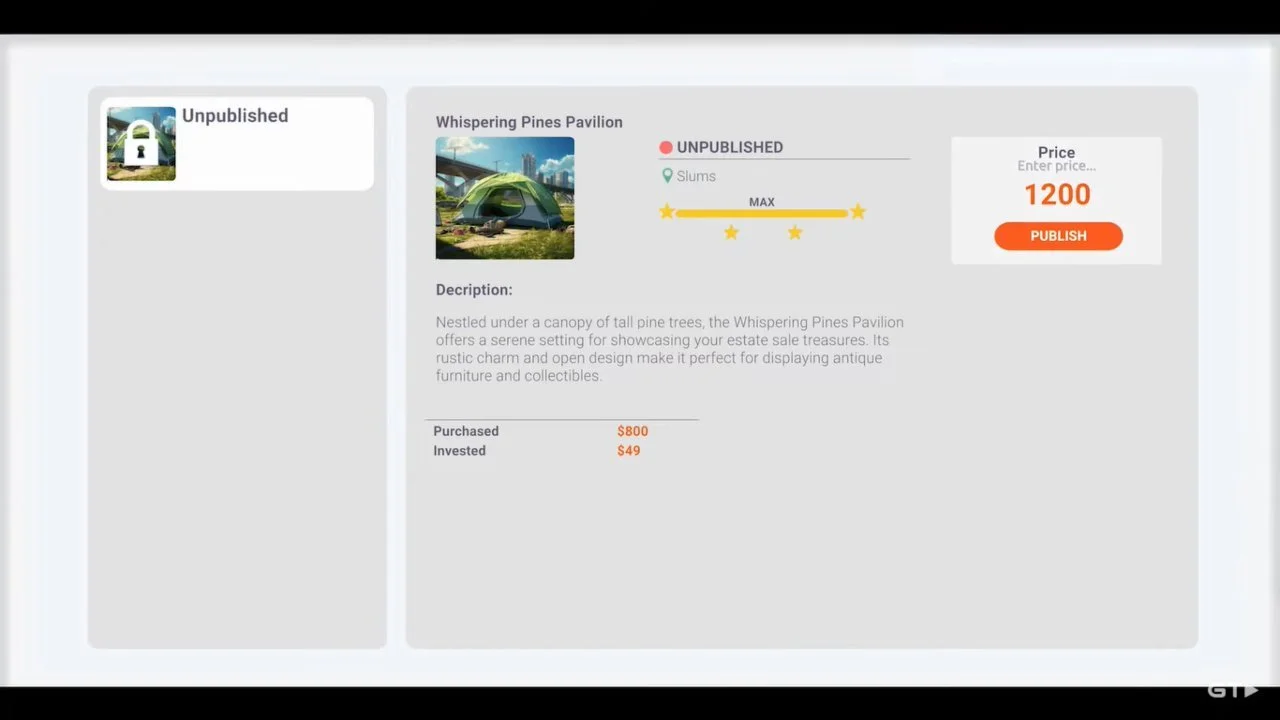Click the yellow MAX rating slider bar
Screen dimensions: 1280x720
coord(762,212)
